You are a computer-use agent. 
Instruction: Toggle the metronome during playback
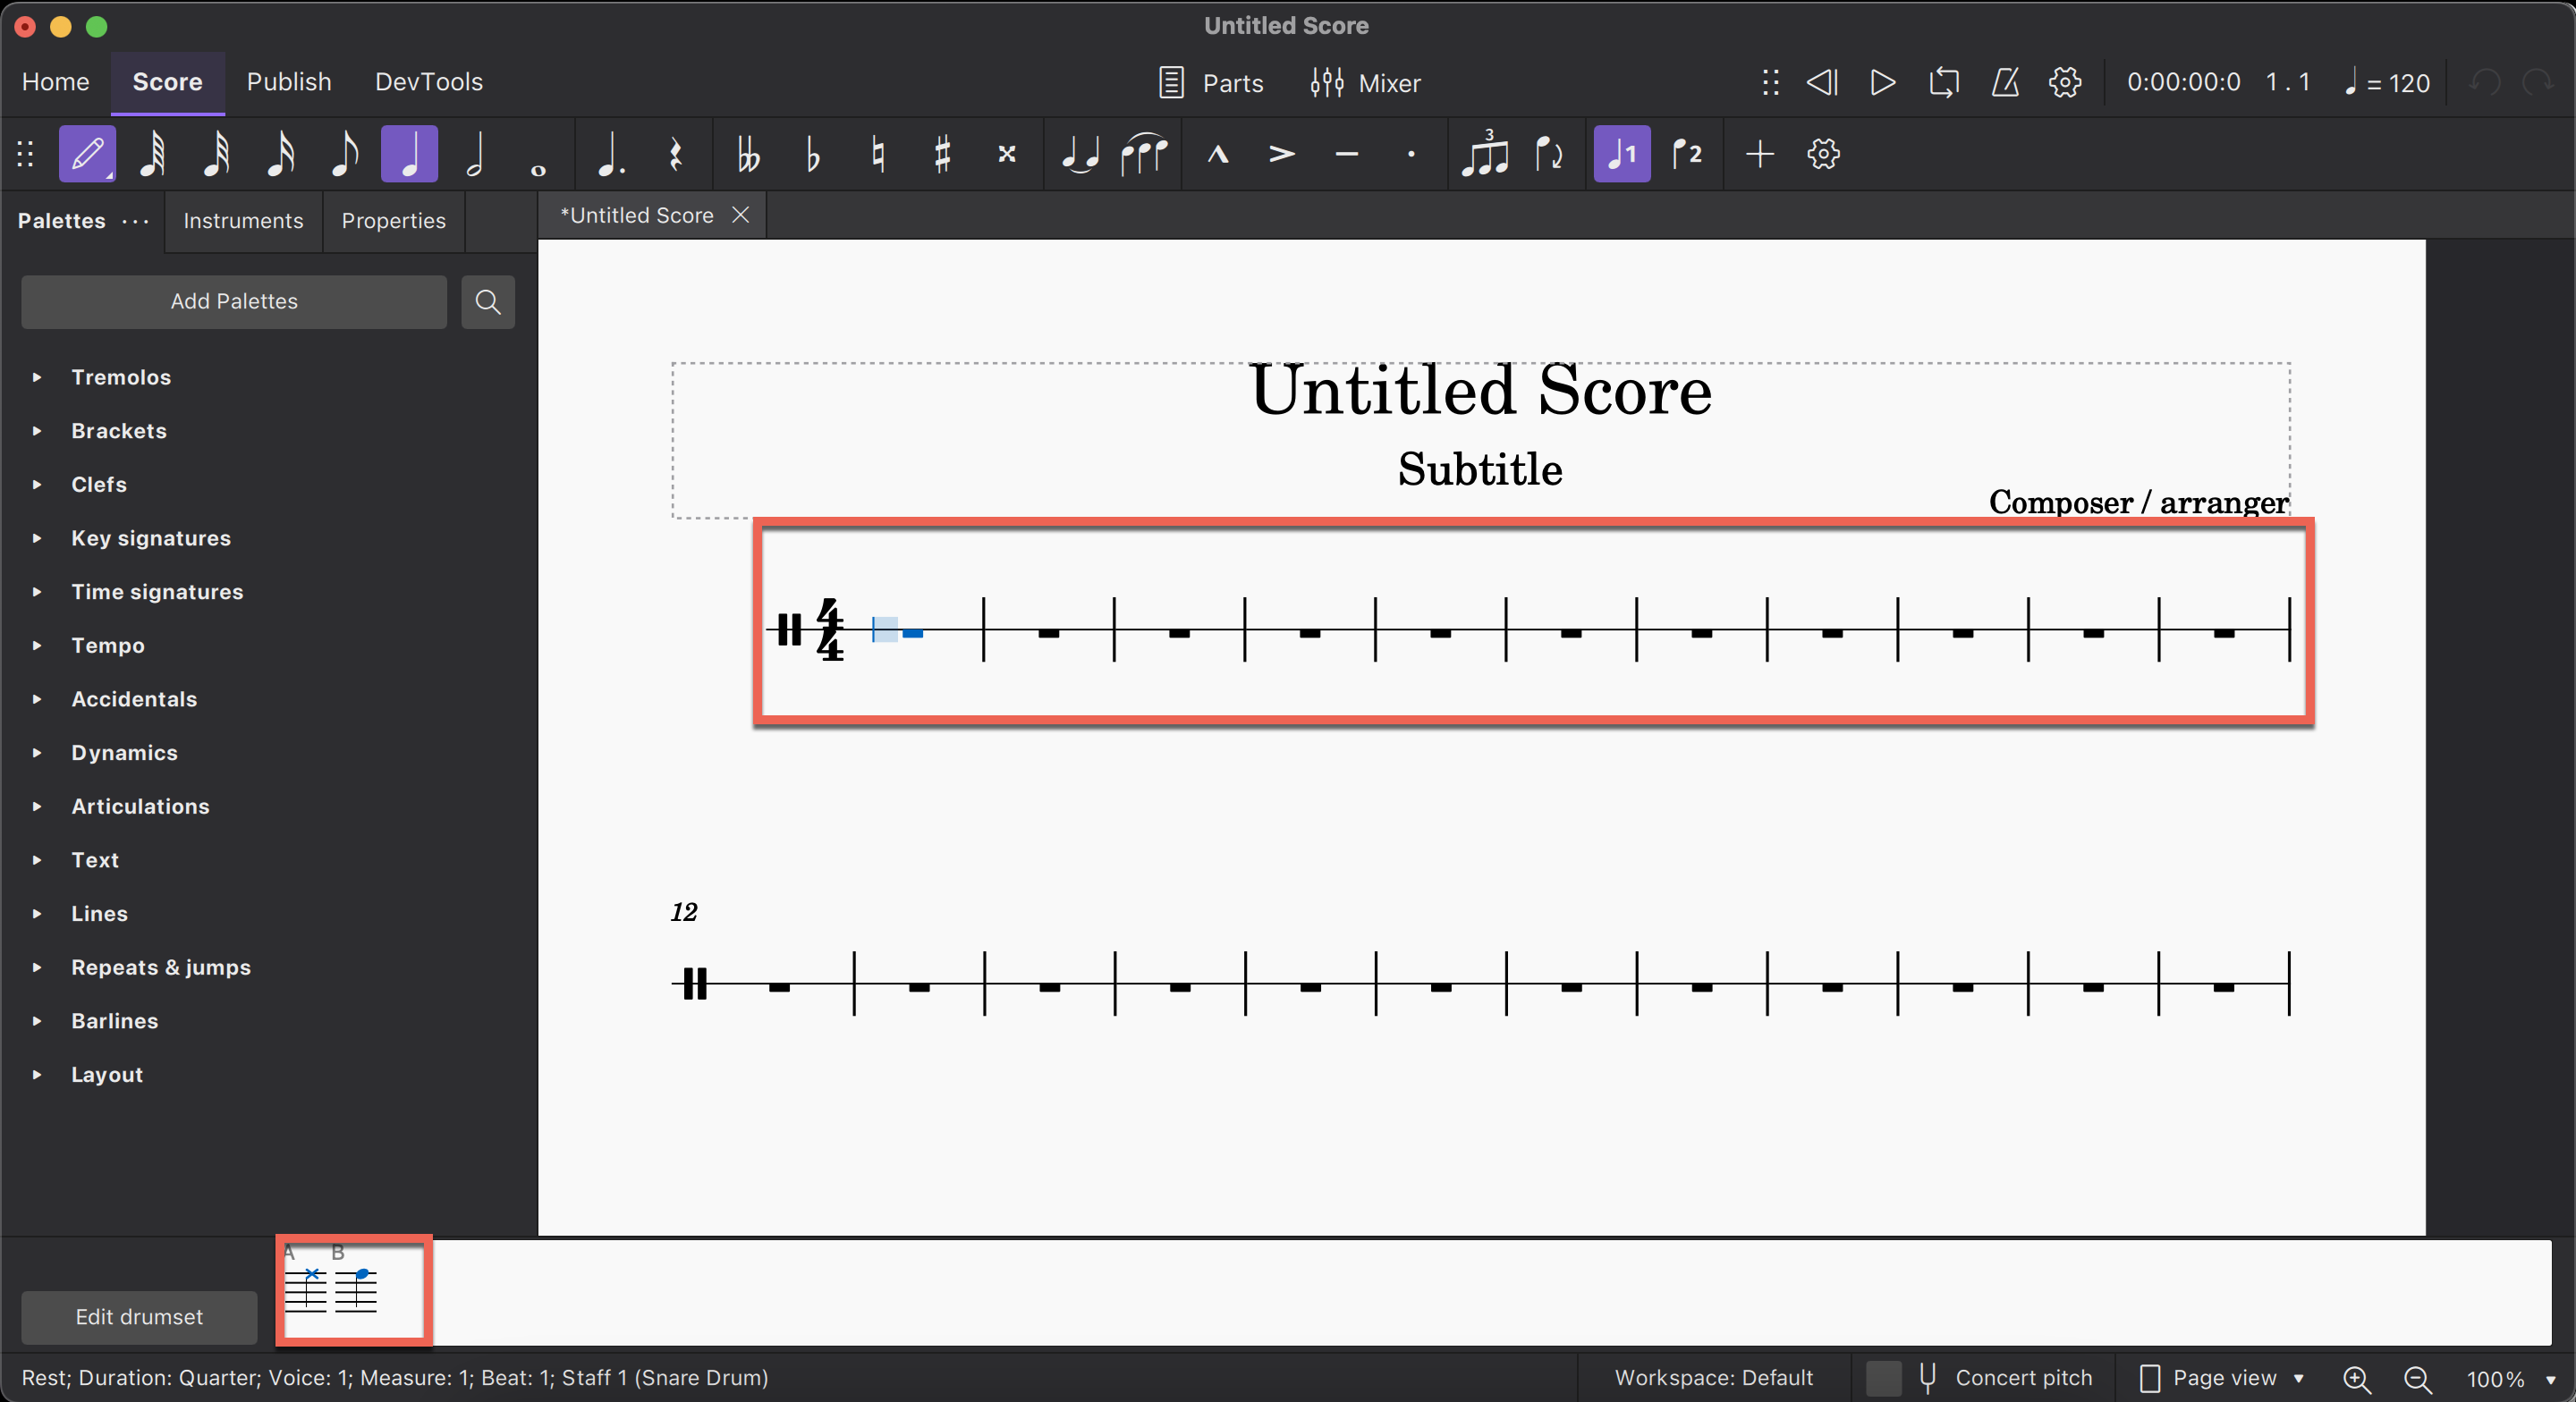pyautogui.click(x=2005, y=83)
